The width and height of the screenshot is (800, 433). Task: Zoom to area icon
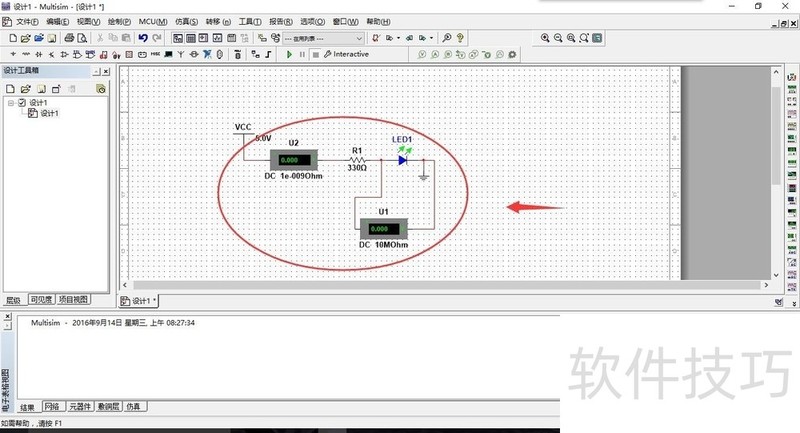tap(571, 38)
